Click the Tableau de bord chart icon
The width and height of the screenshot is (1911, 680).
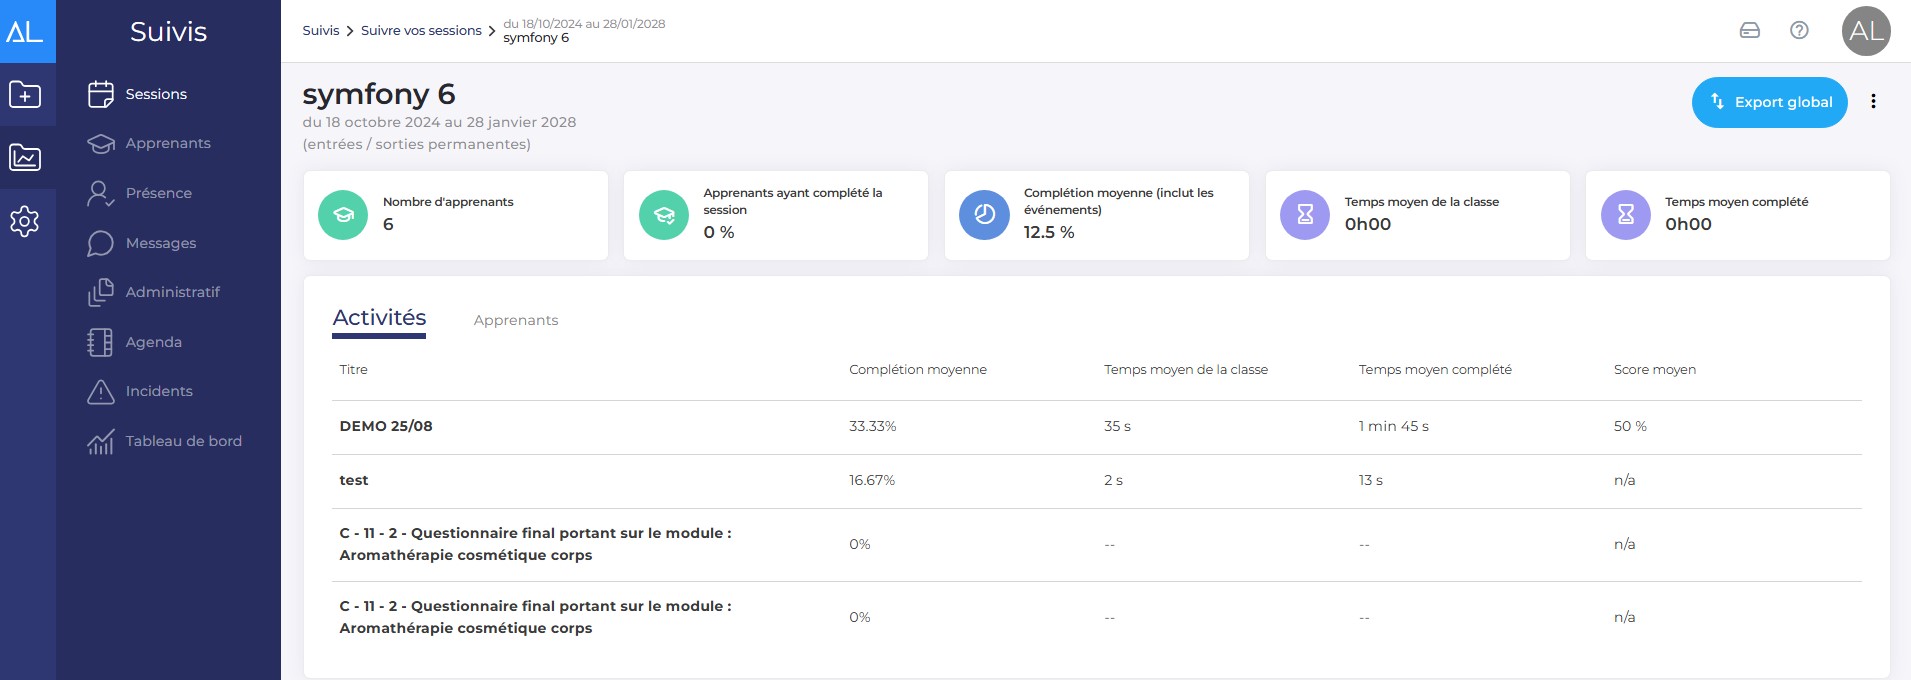(101, 441)
